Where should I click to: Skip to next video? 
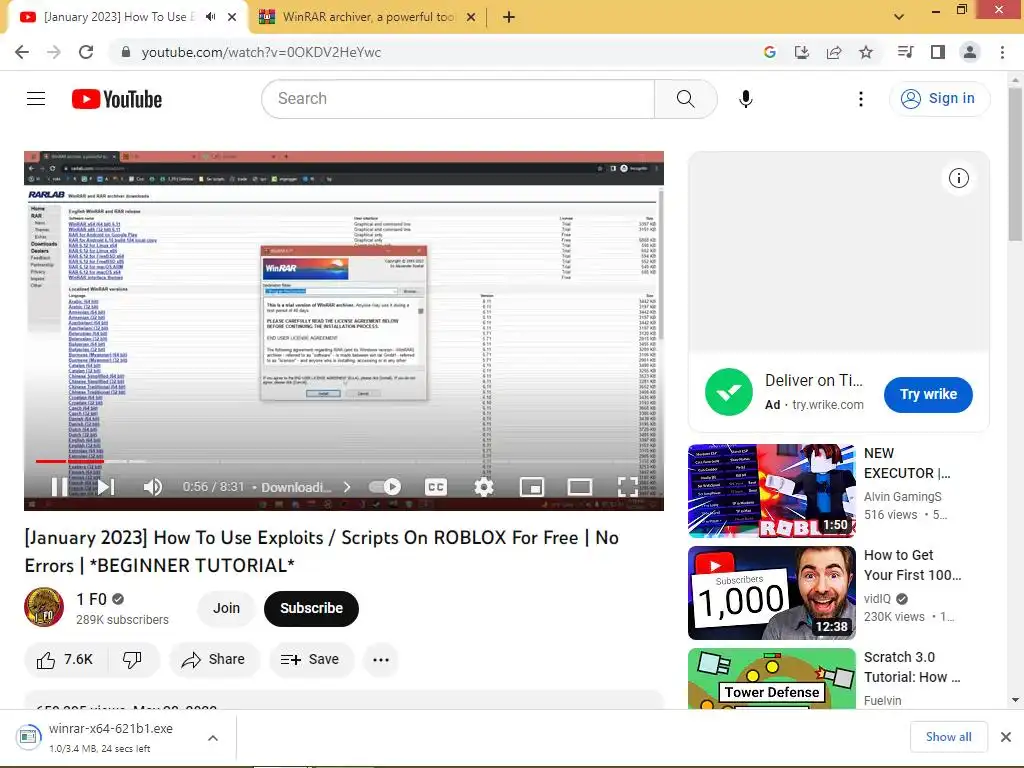(x=106, y=487)
